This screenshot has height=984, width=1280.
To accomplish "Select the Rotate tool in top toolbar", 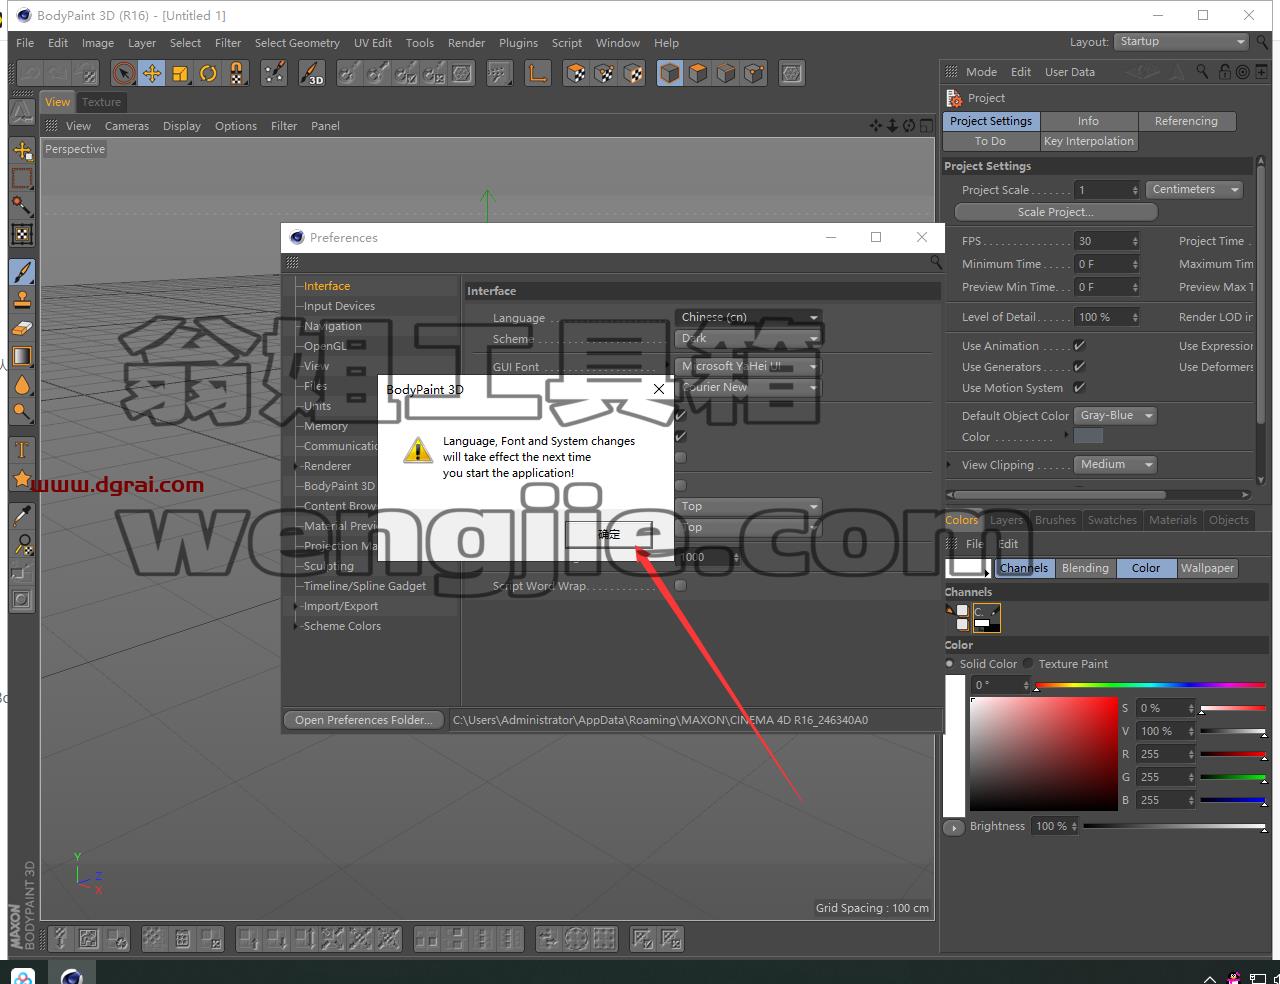I will coord(208,73).
